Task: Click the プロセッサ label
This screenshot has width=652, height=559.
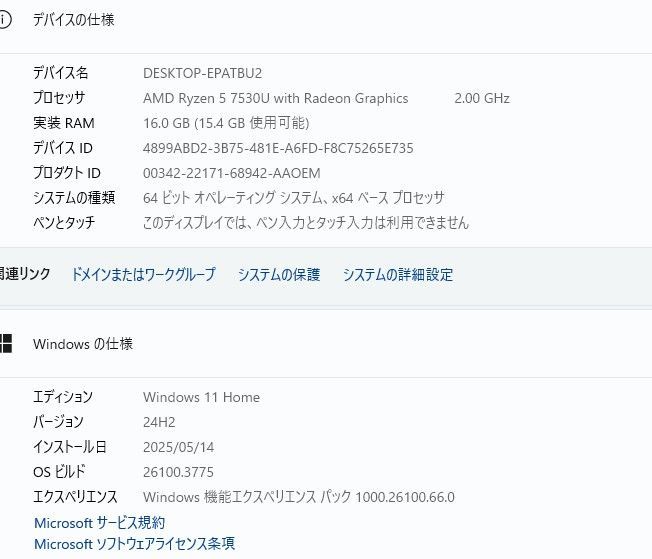Action: (x=59, y=98)
